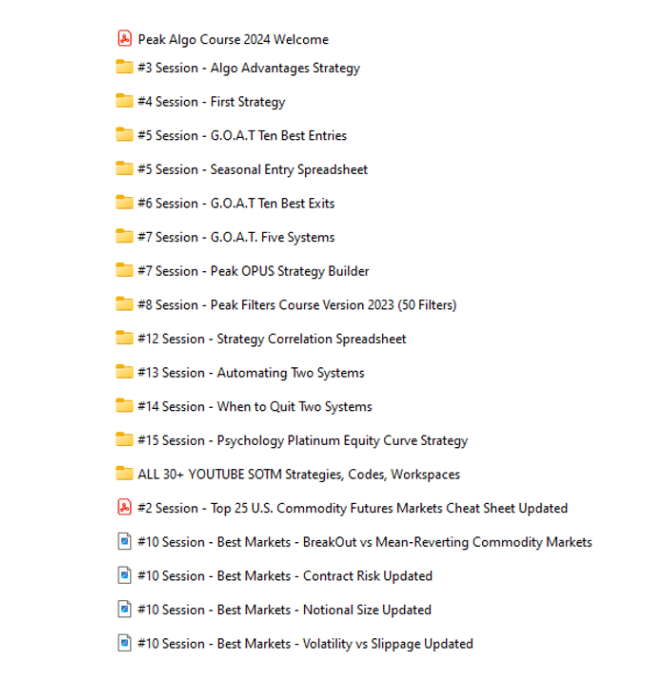Click document icon for Notional Size Updated
The width and height of the screenshot is (661, 700).
[x=124, y=610]
